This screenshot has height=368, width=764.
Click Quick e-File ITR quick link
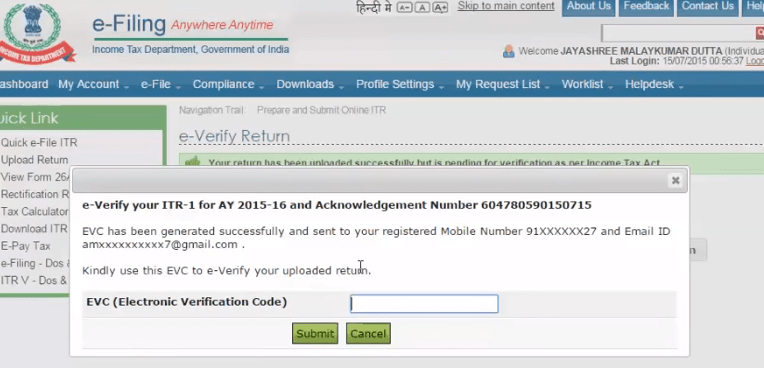pyautogui.click(x=39, y=143)
